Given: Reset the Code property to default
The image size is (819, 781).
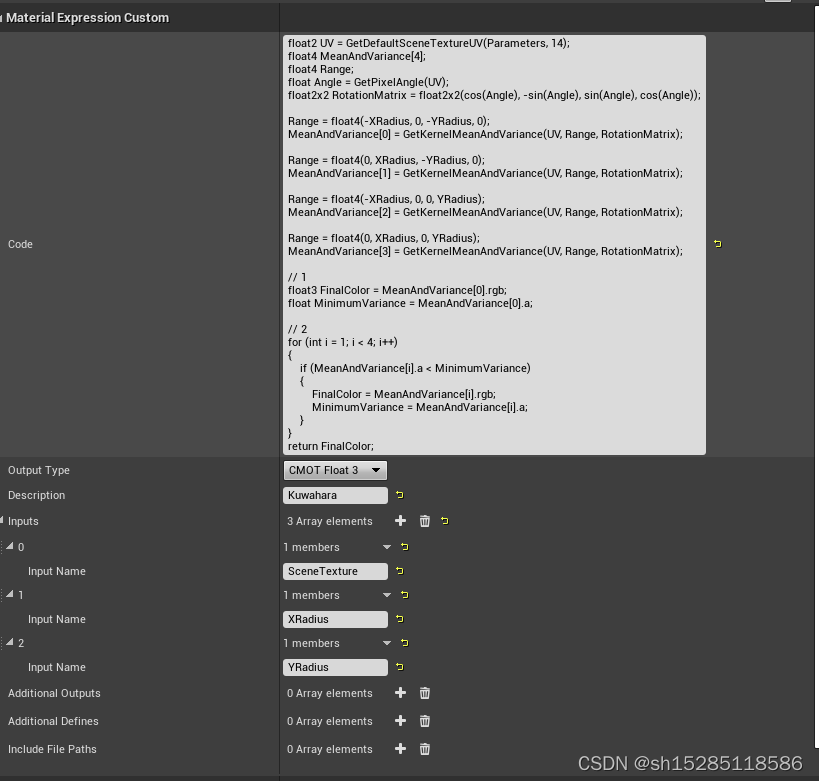Looking at the screenshot, I should pos(718,244).
